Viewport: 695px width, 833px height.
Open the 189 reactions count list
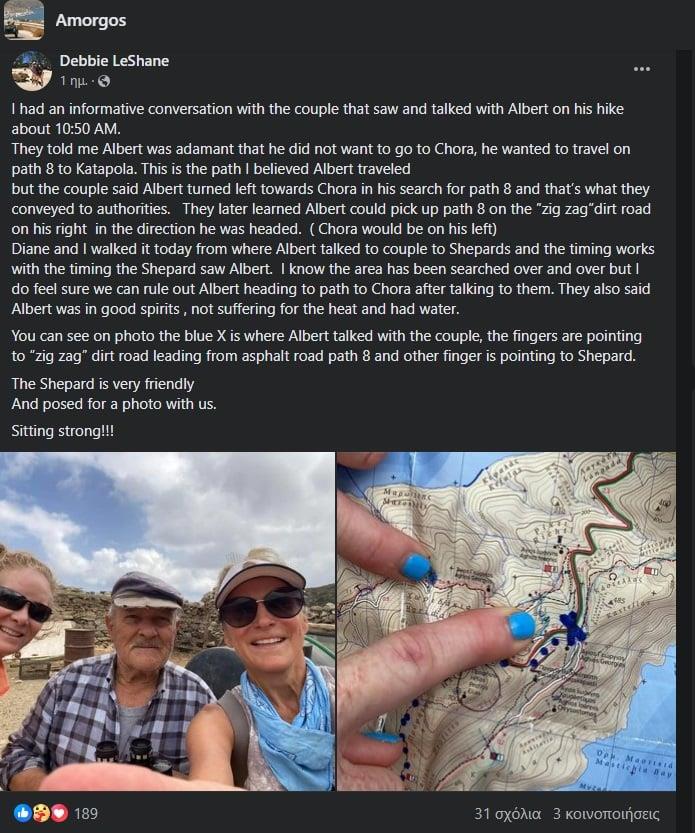[86, 813]
